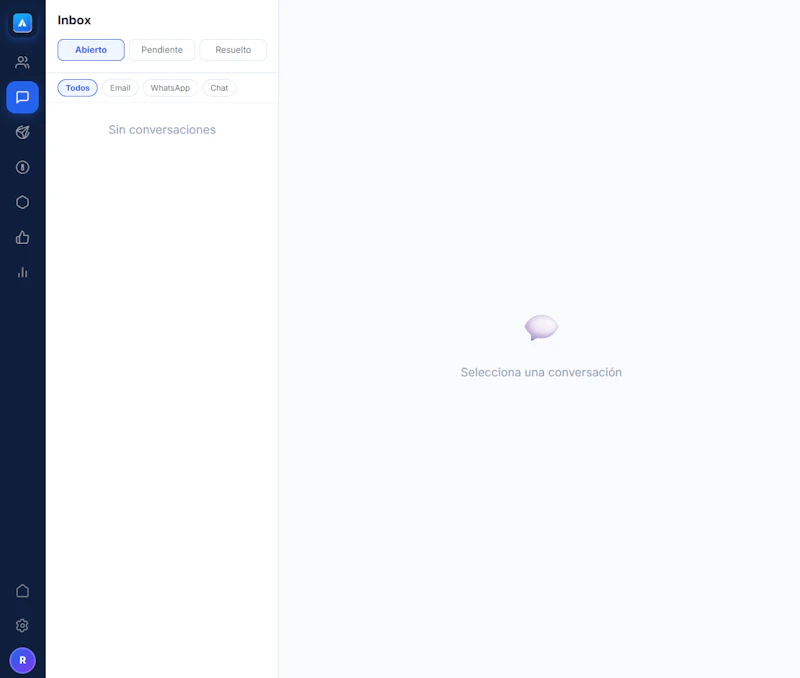Go to the home icon
800x678 pixels.
click(22, 591)
